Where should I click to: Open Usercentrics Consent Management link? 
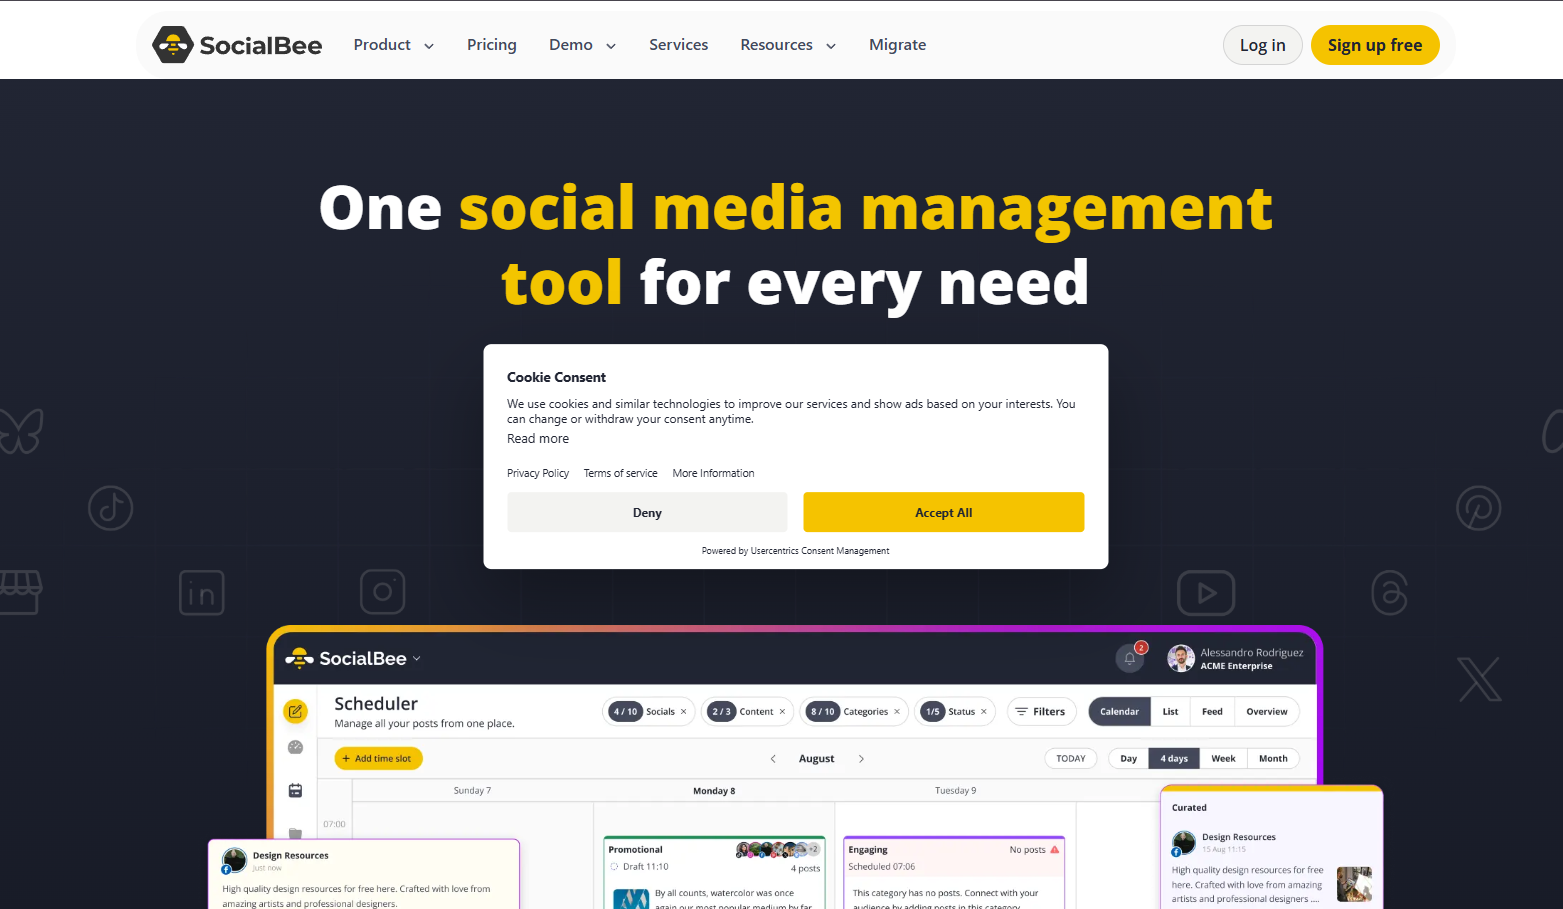(820, 551)
